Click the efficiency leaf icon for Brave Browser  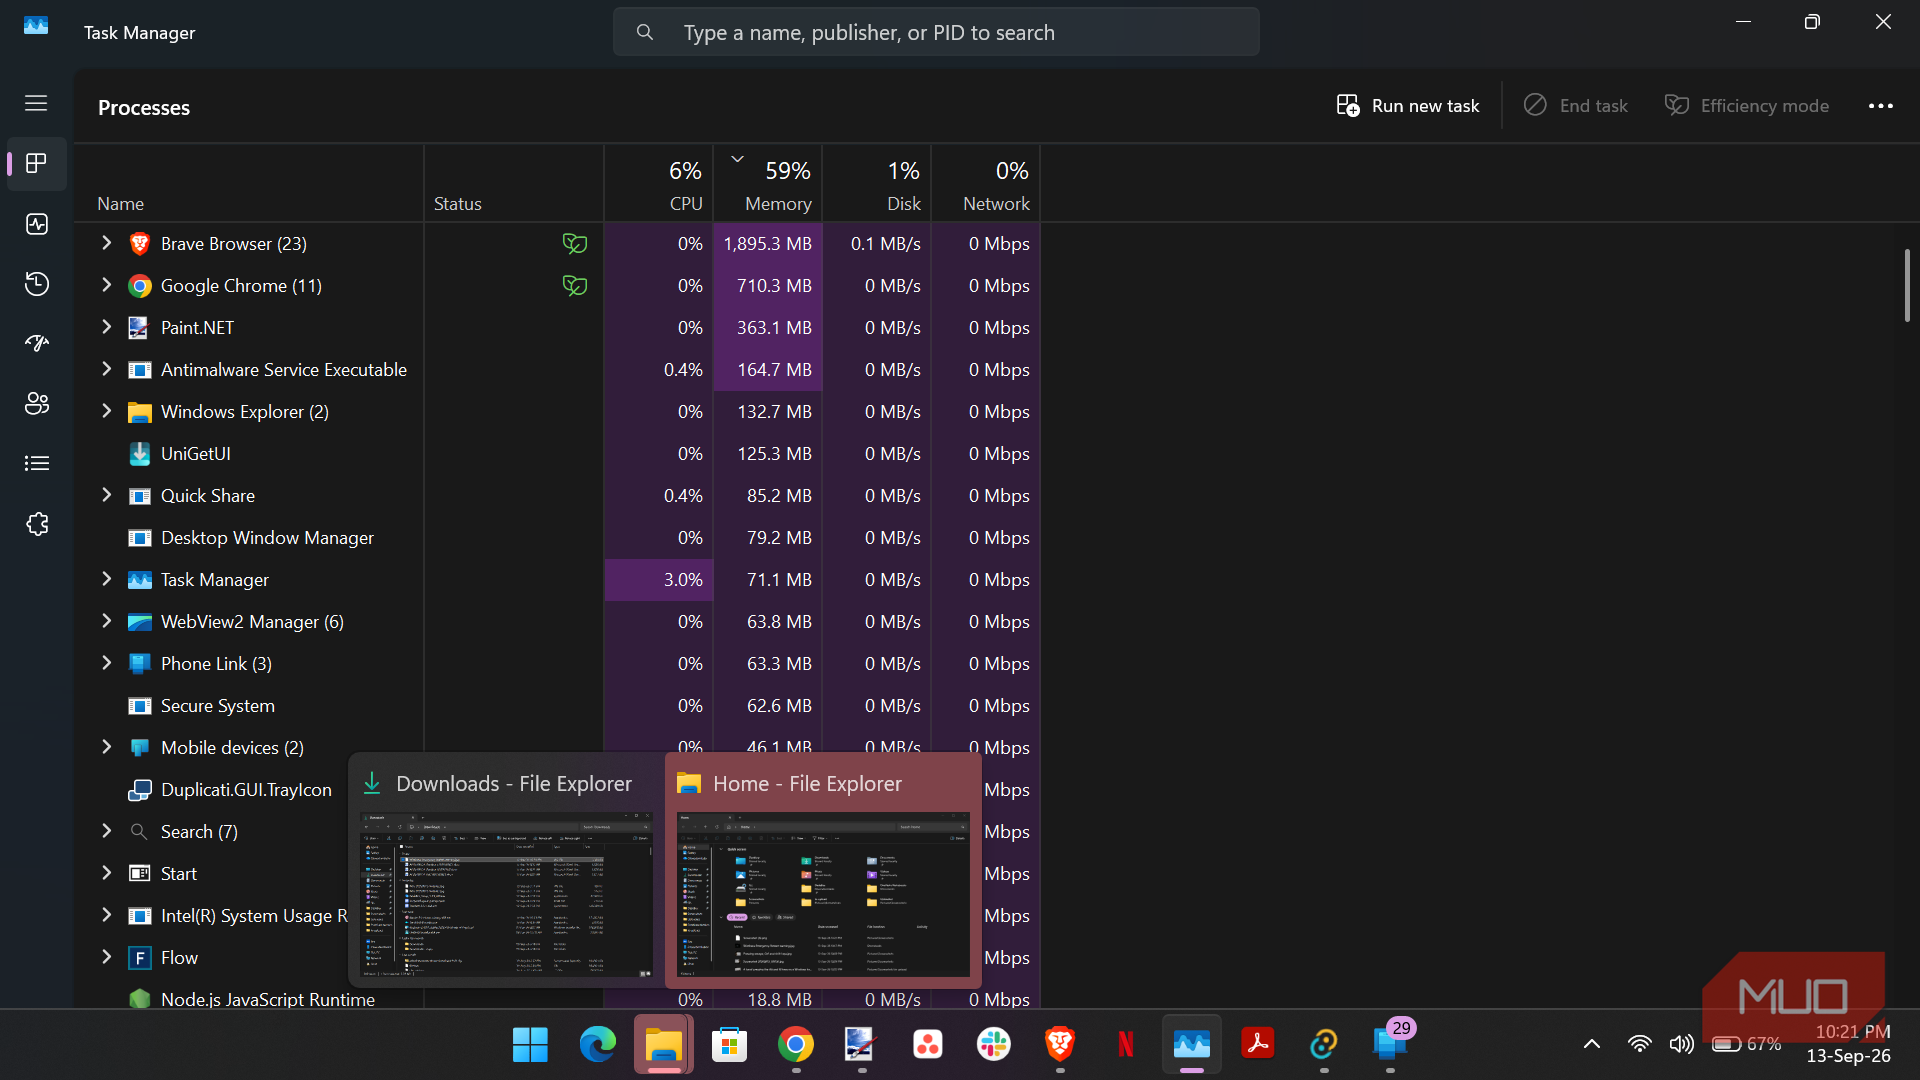click(x=574, y=244)
